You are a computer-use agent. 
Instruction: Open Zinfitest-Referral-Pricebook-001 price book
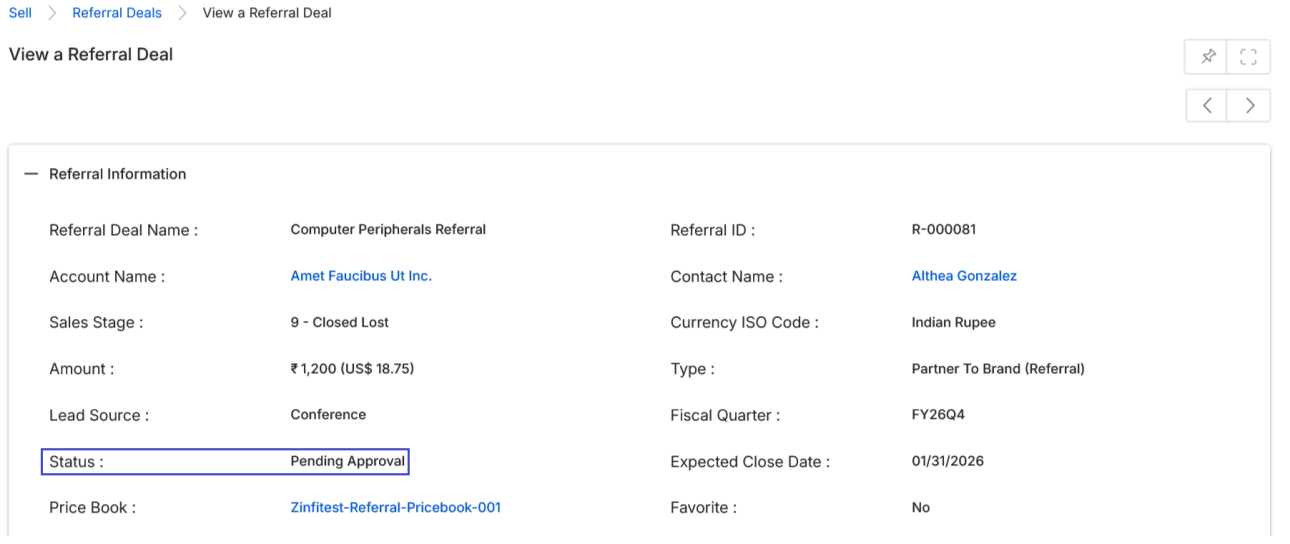click(x=395, y=508)
